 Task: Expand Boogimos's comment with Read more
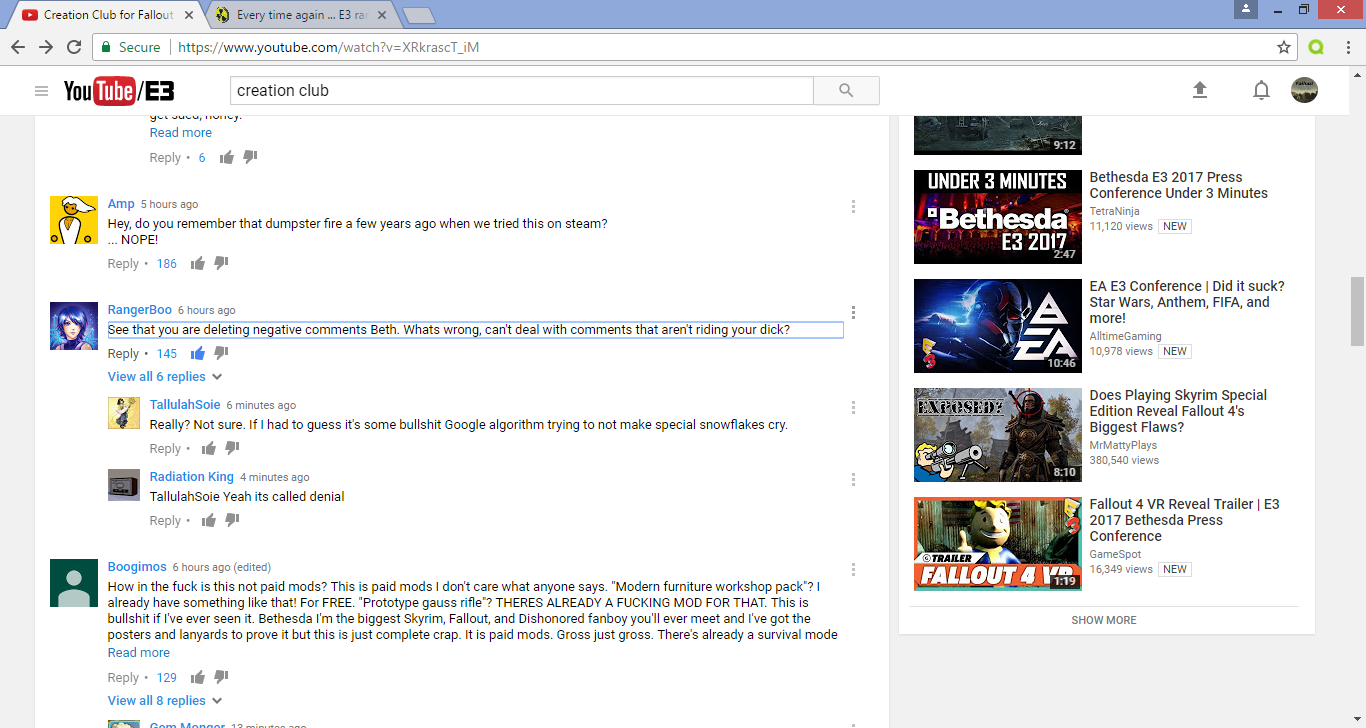pyautogui.click(x=139, y=653)
